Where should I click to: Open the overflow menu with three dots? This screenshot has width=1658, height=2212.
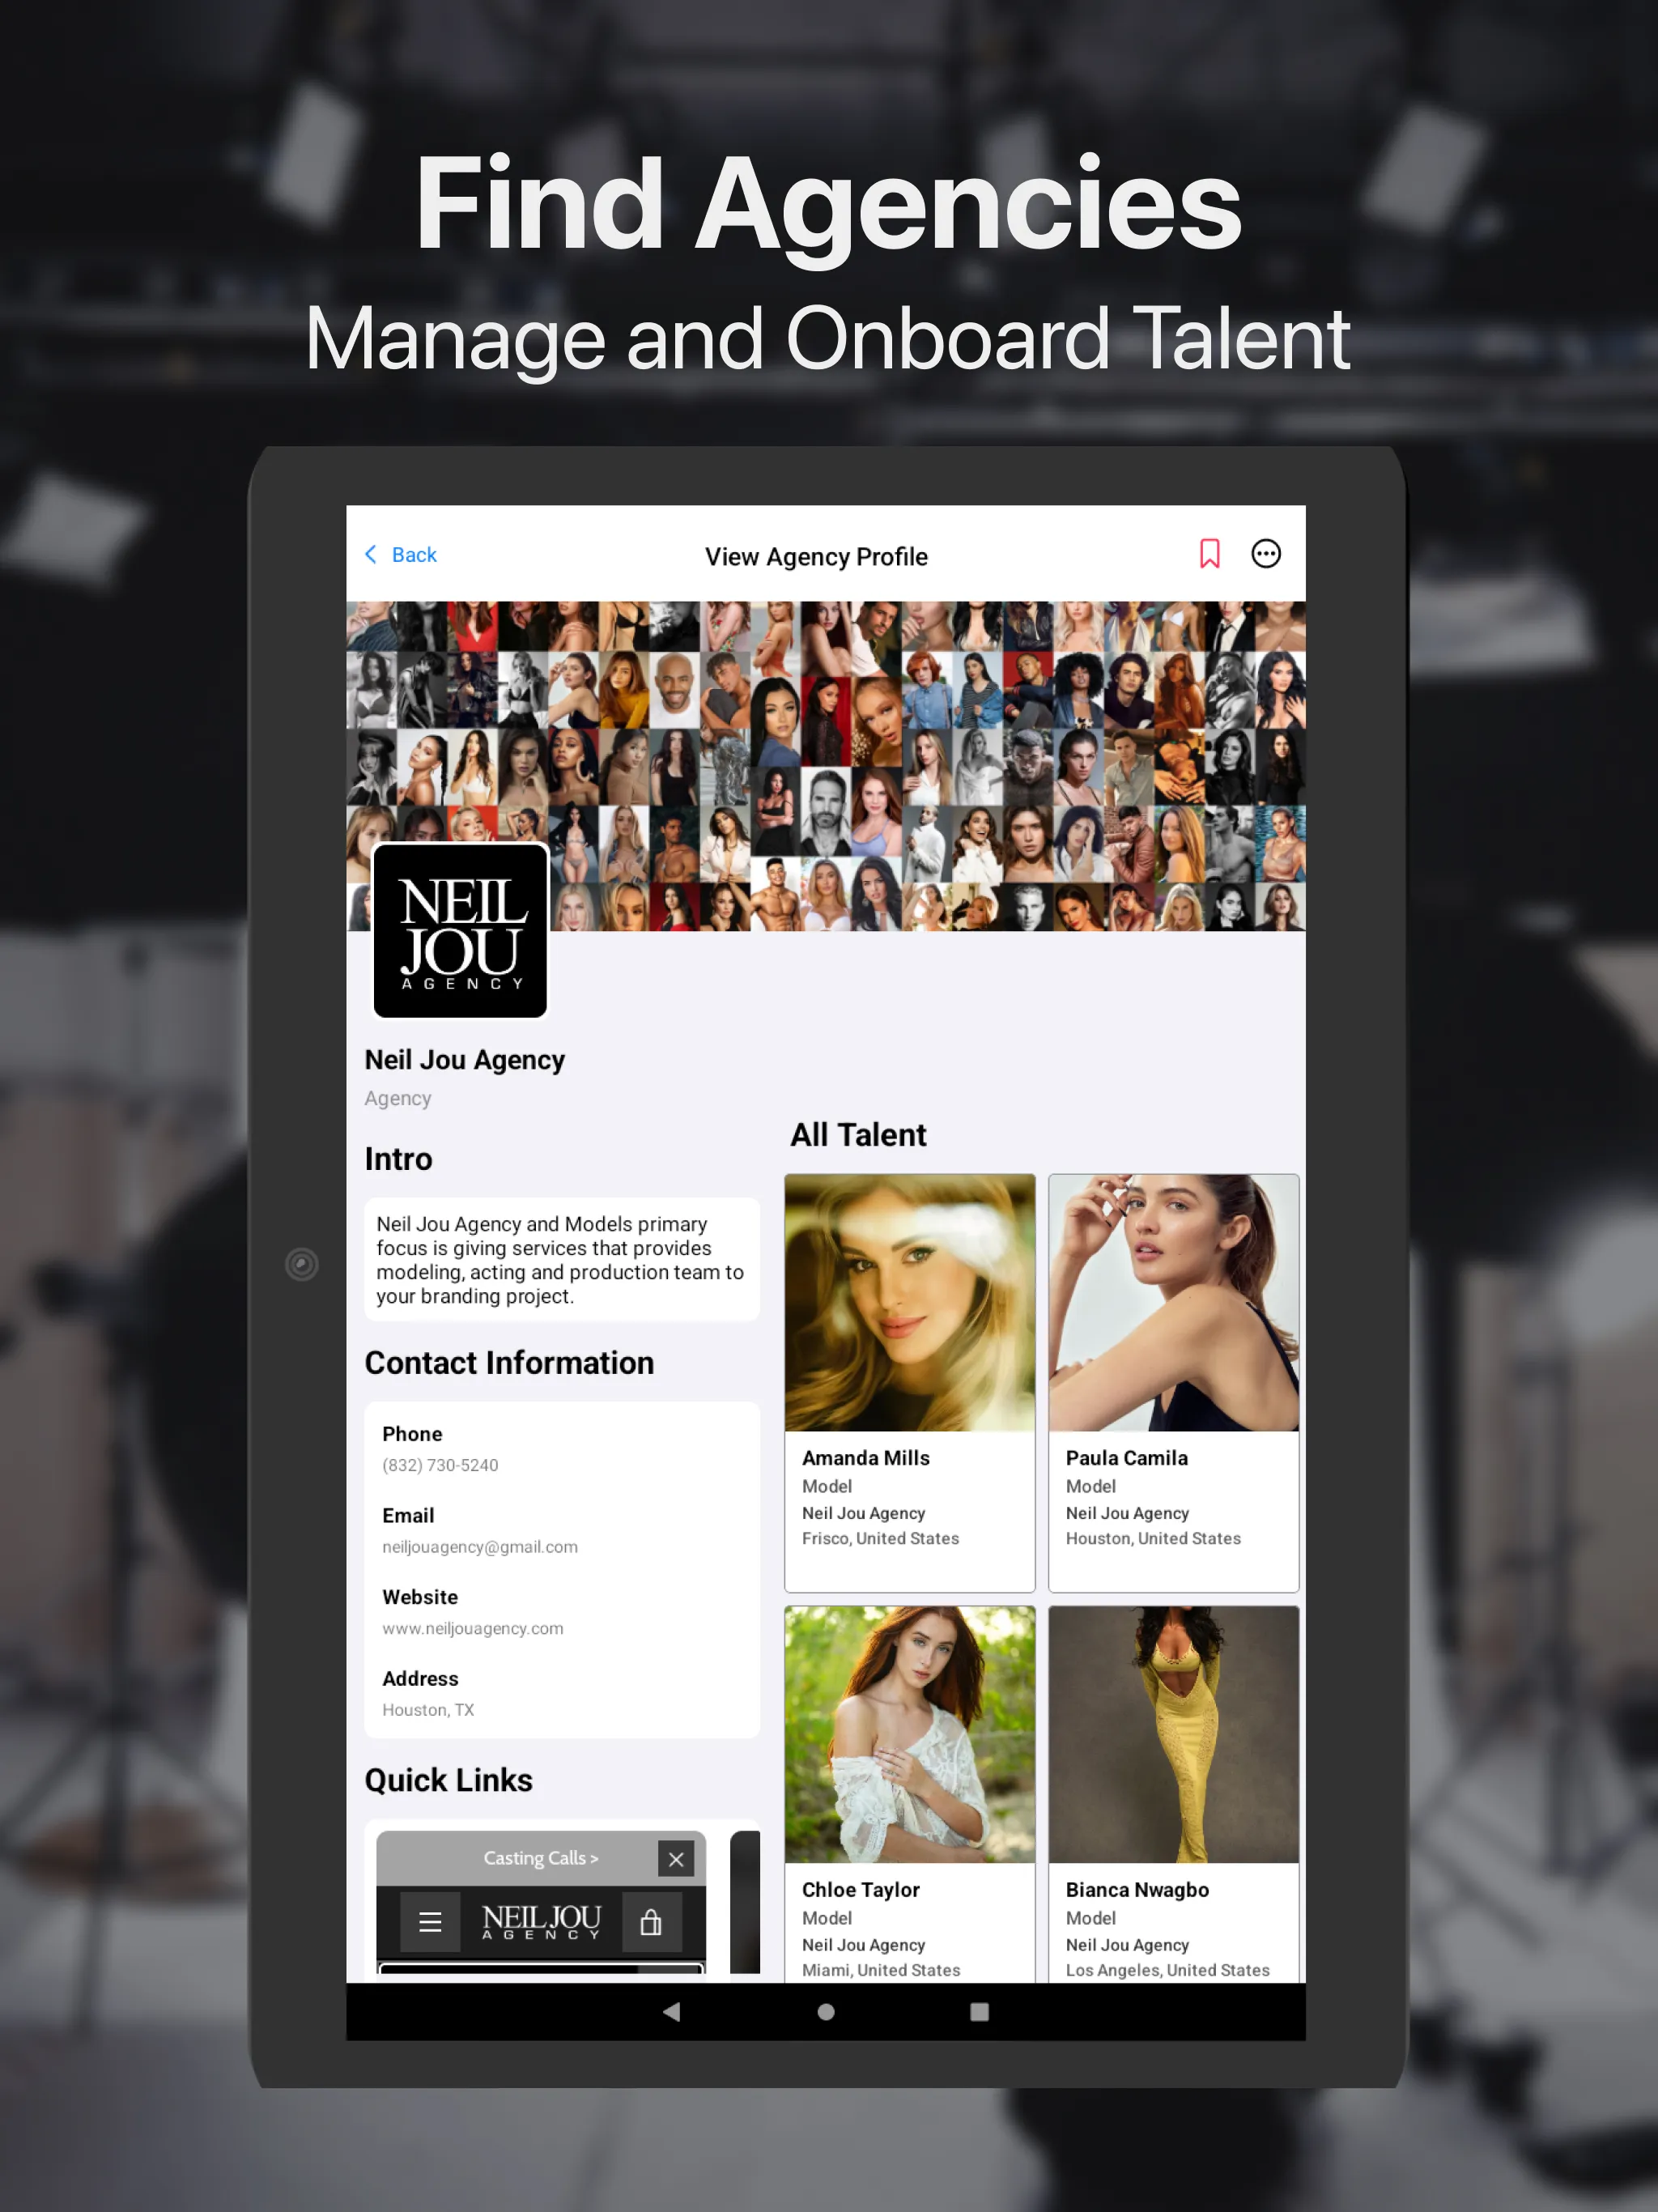1265,554
